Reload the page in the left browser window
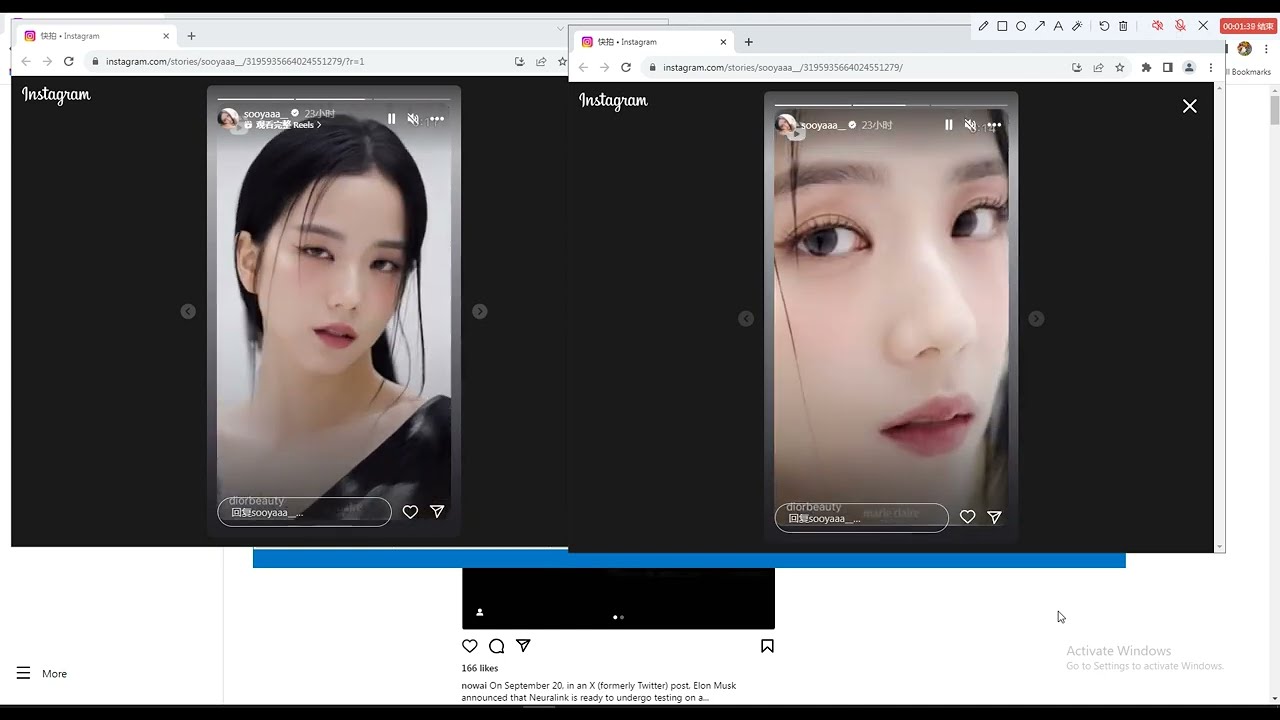Viewport: 1280px width, 720px height. coord(69,61)
